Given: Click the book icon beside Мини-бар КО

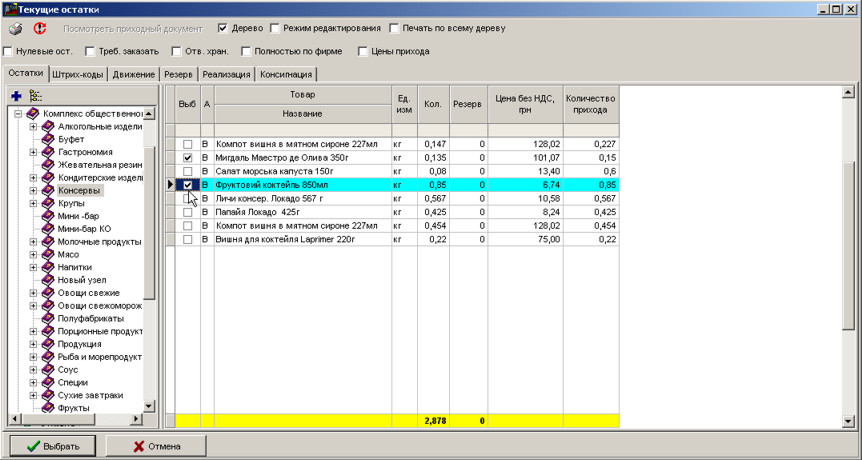Looking at the screenshot, I should (47, 229).
